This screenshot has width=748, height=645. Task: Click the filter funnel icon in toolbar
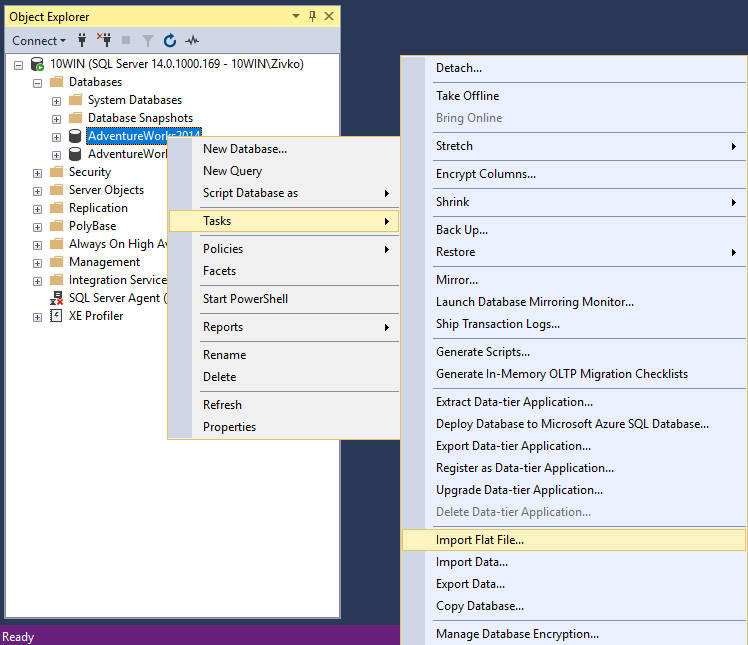click(148, 41)
